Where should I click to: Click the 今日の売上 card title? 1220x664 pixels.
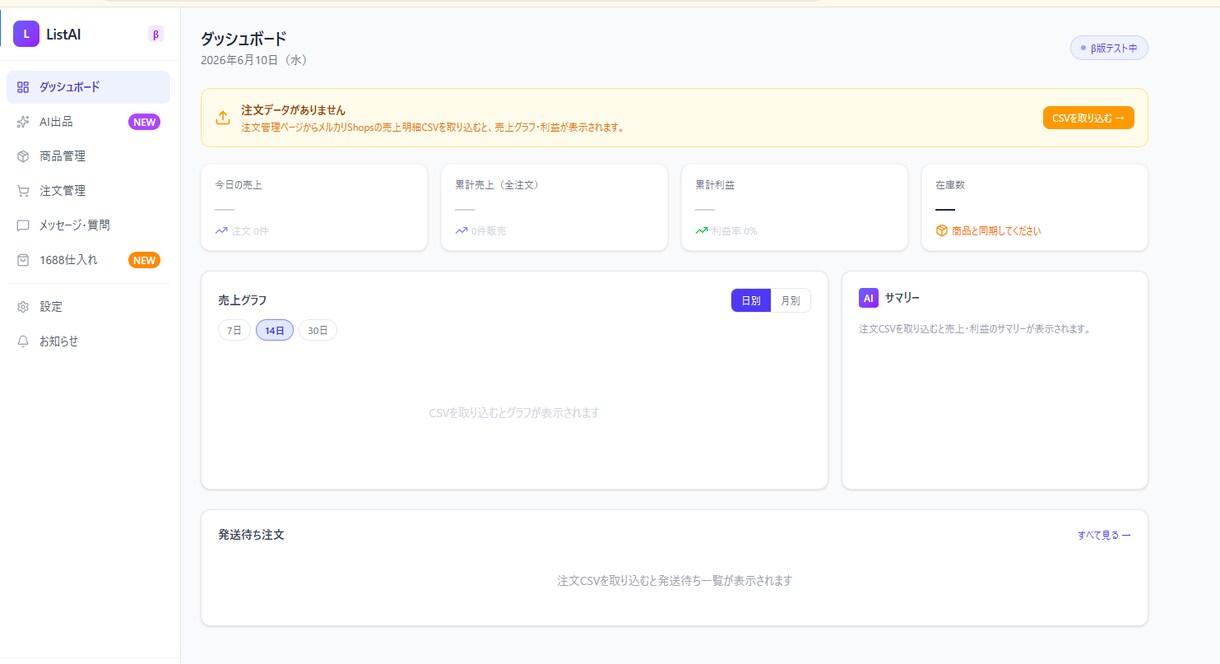click(x=239, y=185)
